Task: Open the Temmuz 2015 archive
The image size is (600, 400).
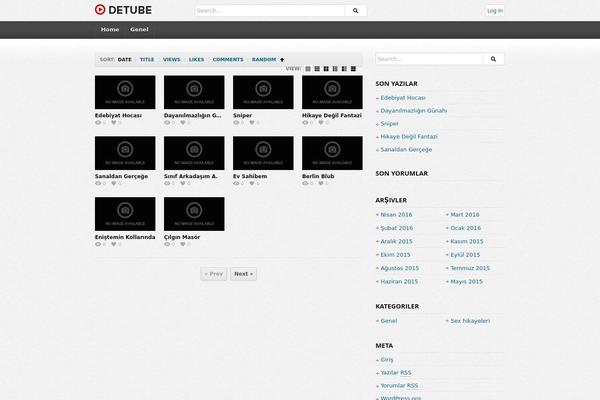Action: tap(470, 268)
